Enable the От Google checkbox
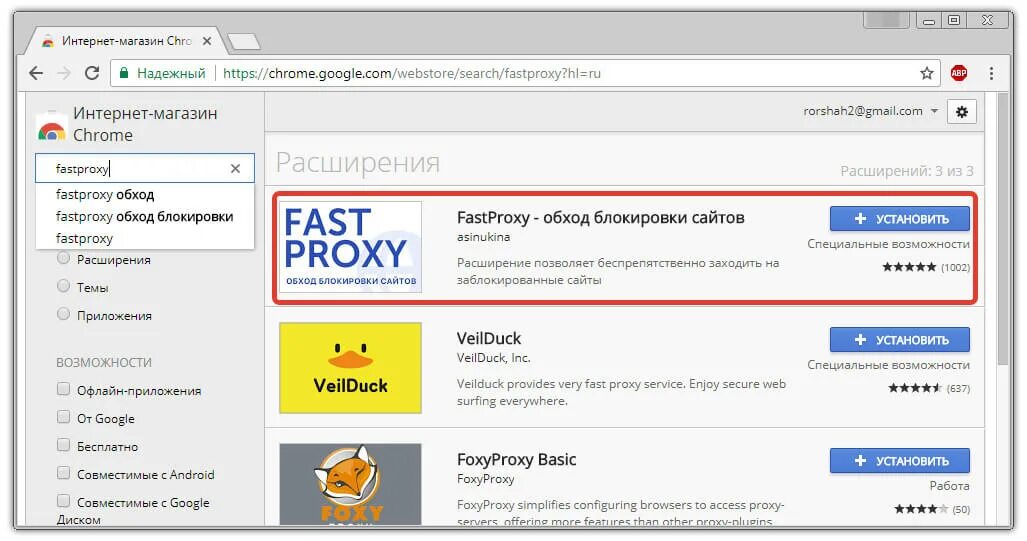Image resolution: width=1027 pixels, height=541 pixels. tap(63, 417)
